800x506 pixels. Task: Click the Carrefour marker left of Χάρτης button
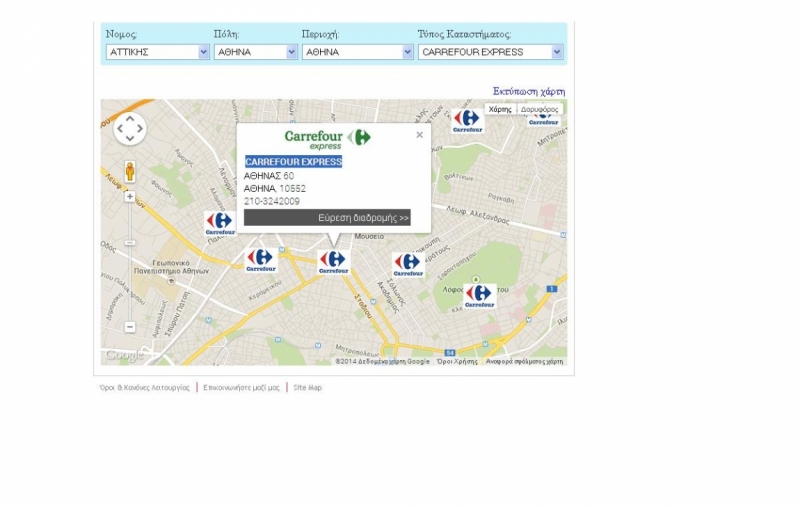pos(467,121)
